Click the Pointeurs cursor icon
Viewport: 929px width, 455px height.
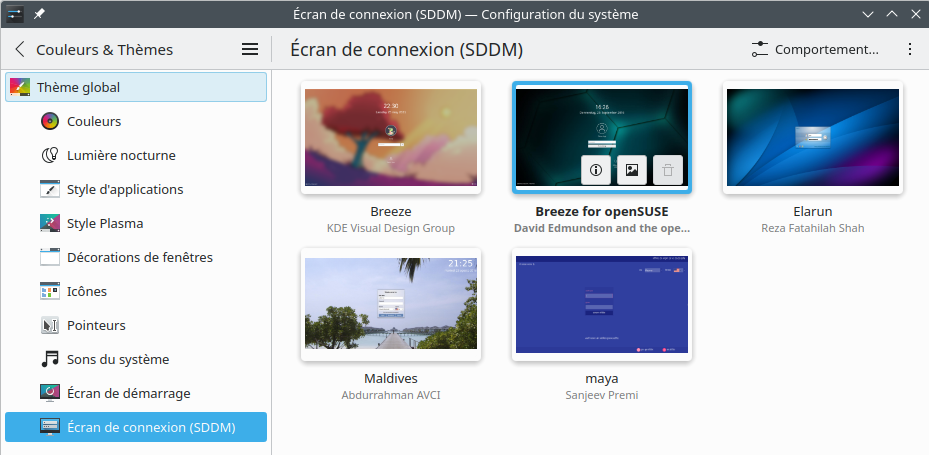[50, 325]
